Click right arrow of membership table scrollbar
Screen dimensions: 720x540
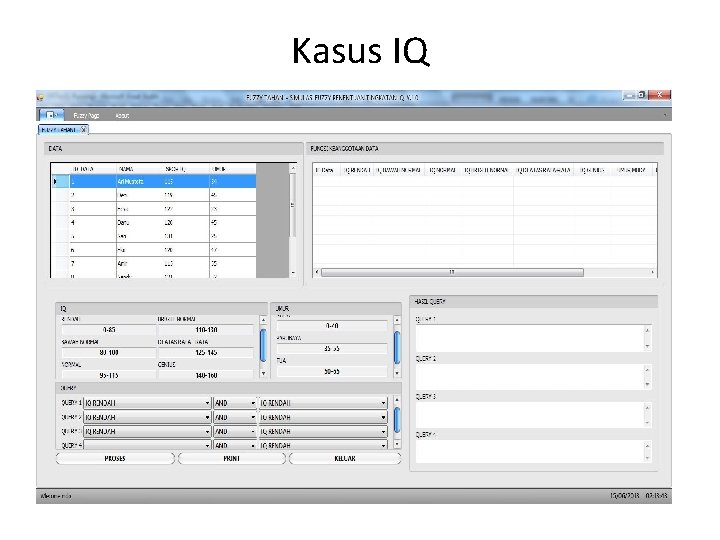652,272
